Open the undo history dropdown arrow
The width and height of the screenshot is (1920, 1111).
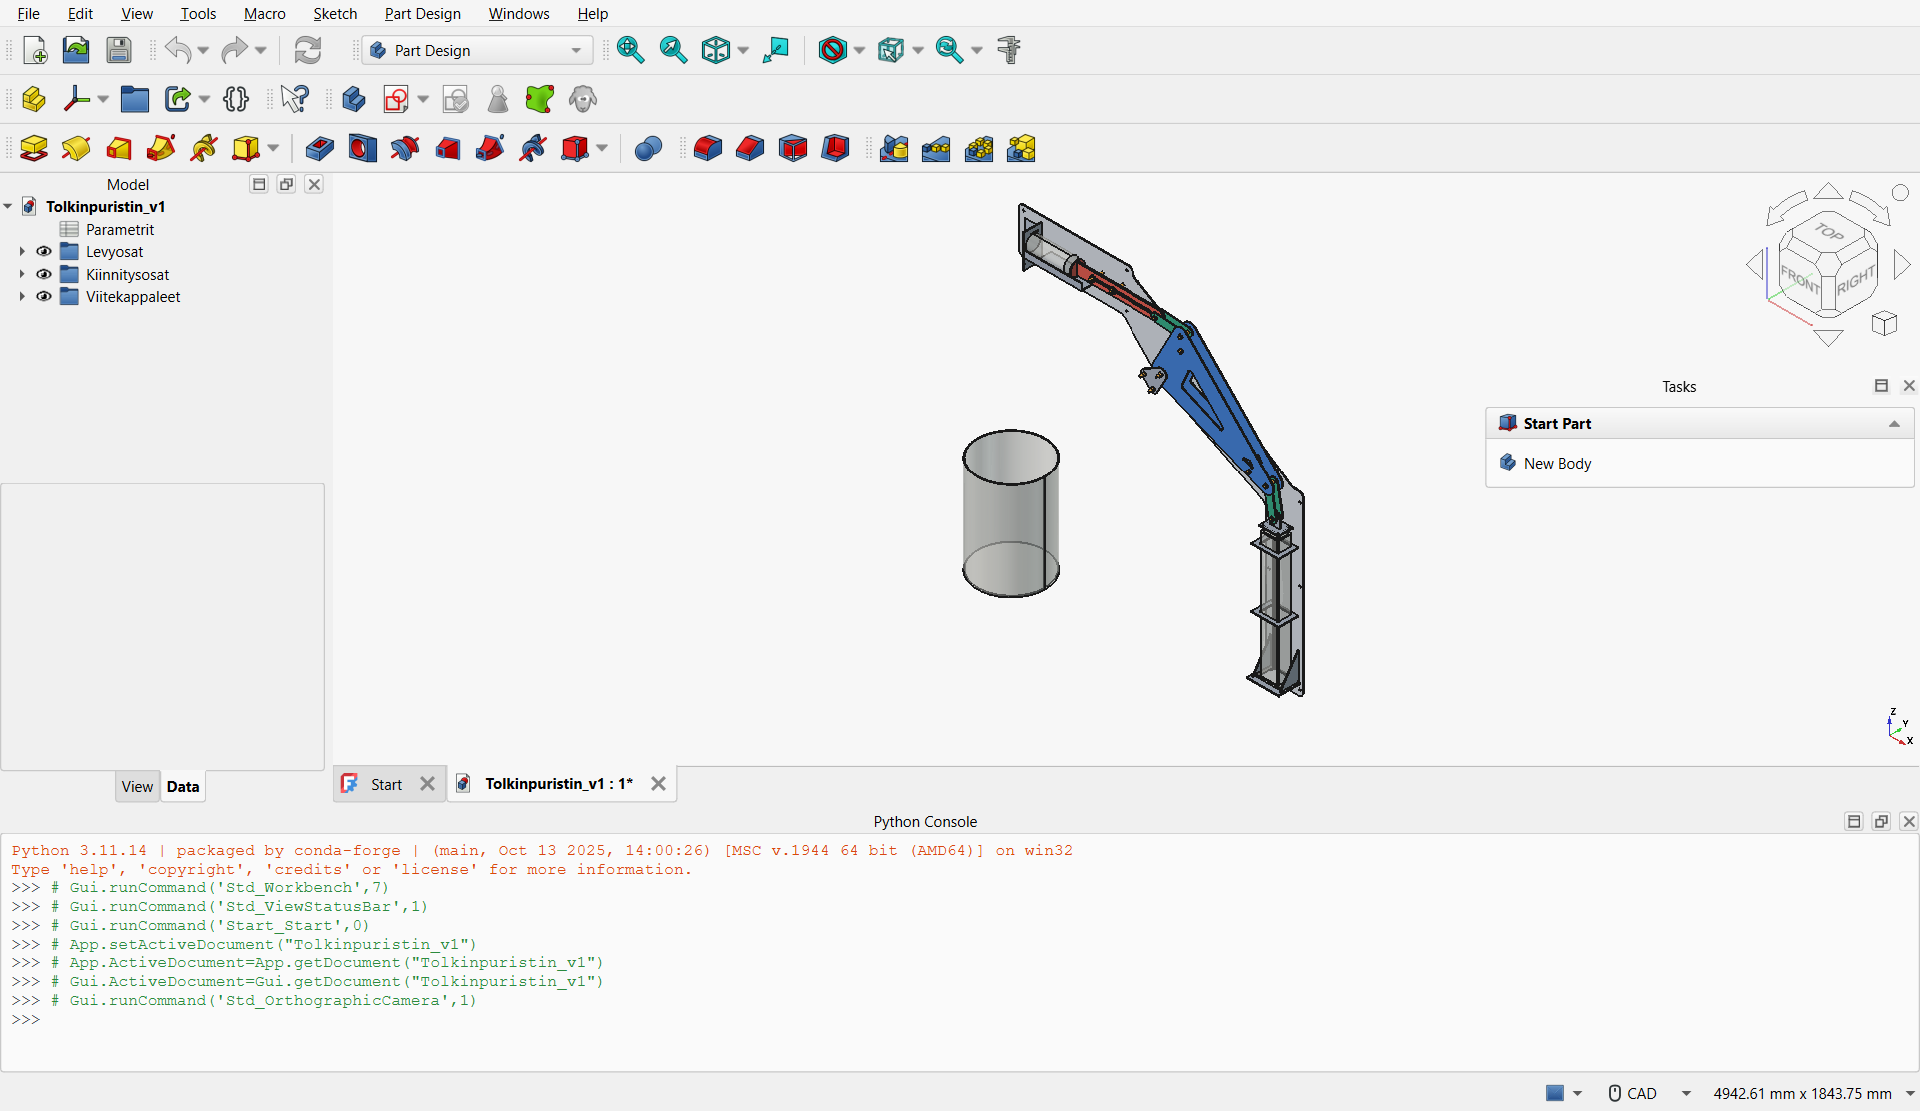(x=203, y=50)
